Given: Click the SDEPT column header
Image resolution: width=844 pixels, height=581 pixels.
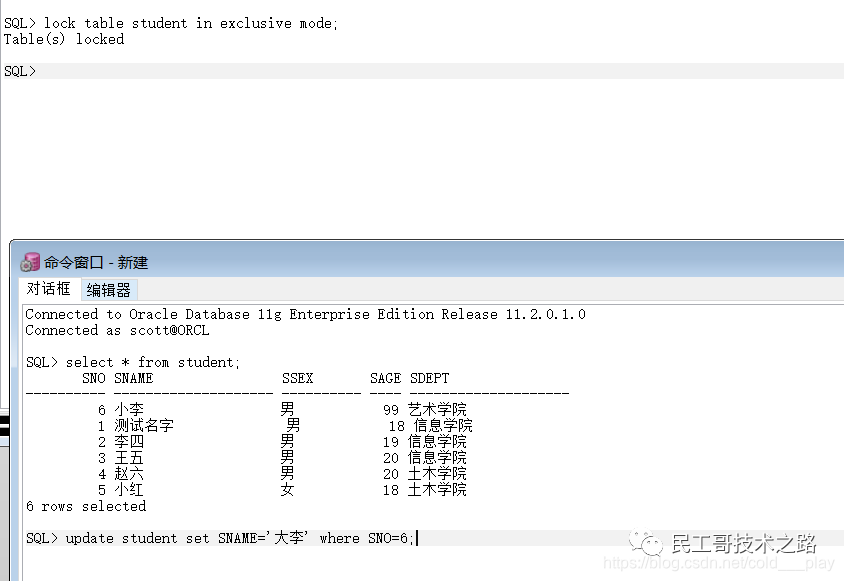Looking at the screenshot, I should (x=430, y=378).
